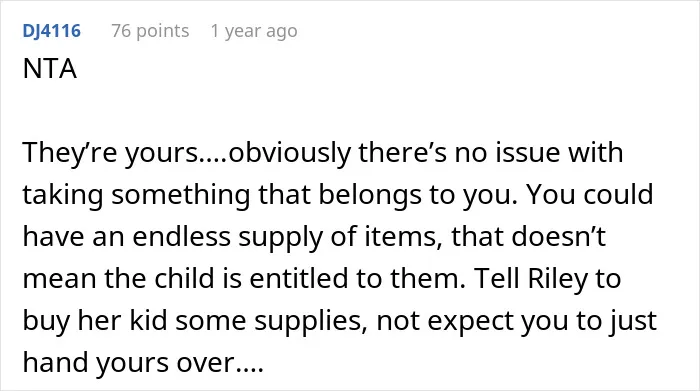This screenshot has width=700, height=391.
Task: Click the word "supplies," in the comment
Action: coord(312,320)
